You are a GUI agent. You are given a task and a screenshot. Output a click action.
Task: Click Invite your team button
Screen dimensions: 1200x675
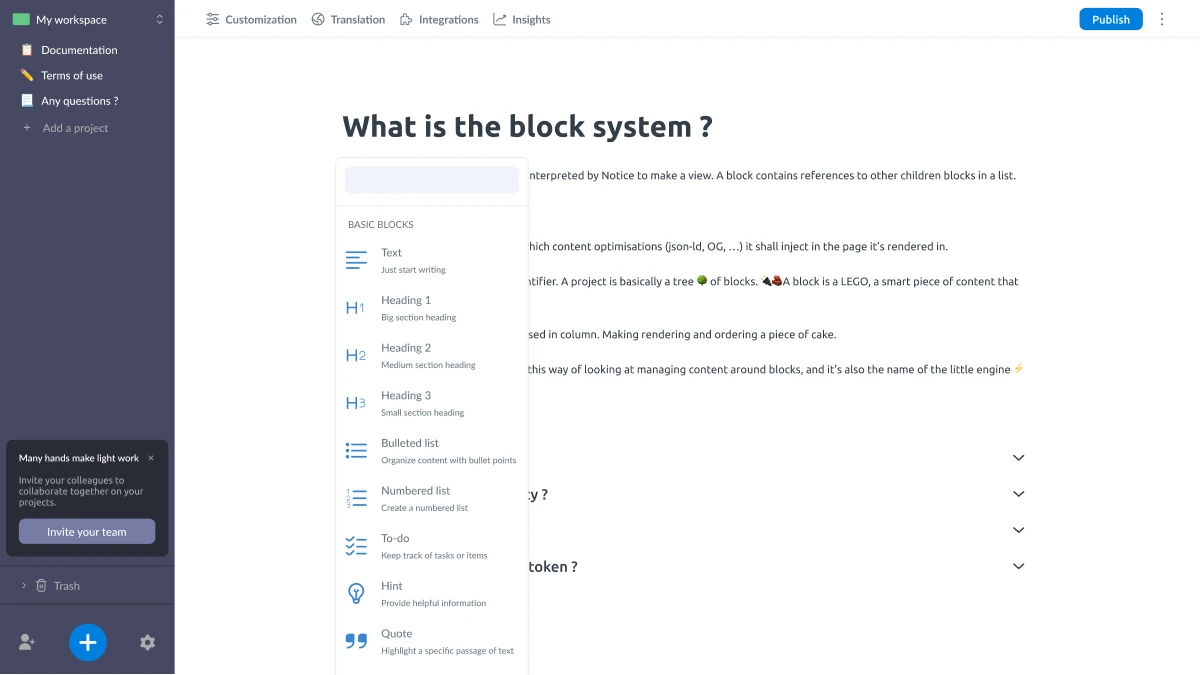click(87, 532)
